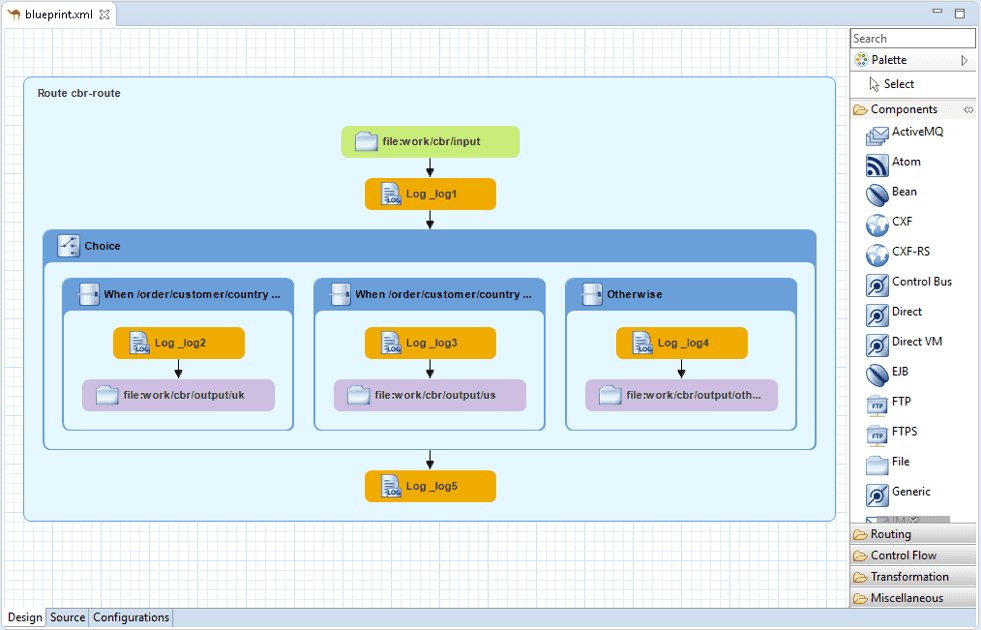Select the ActiveMQ component icon

pyautogui.click(x=877, y=134)
